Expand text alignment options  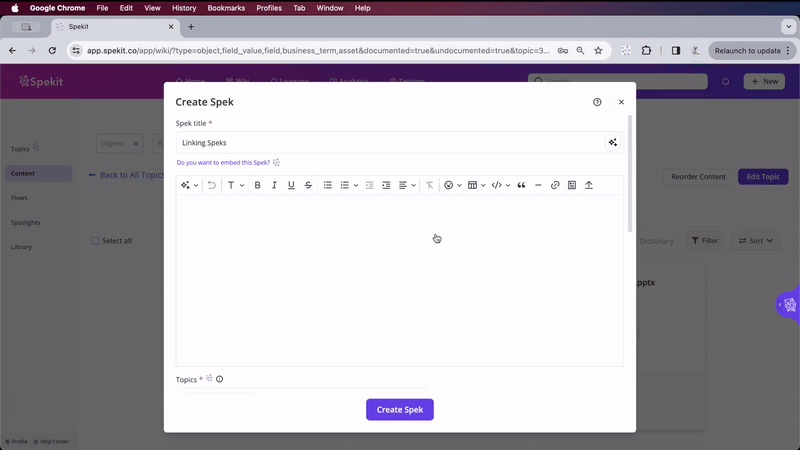(406, 185)
